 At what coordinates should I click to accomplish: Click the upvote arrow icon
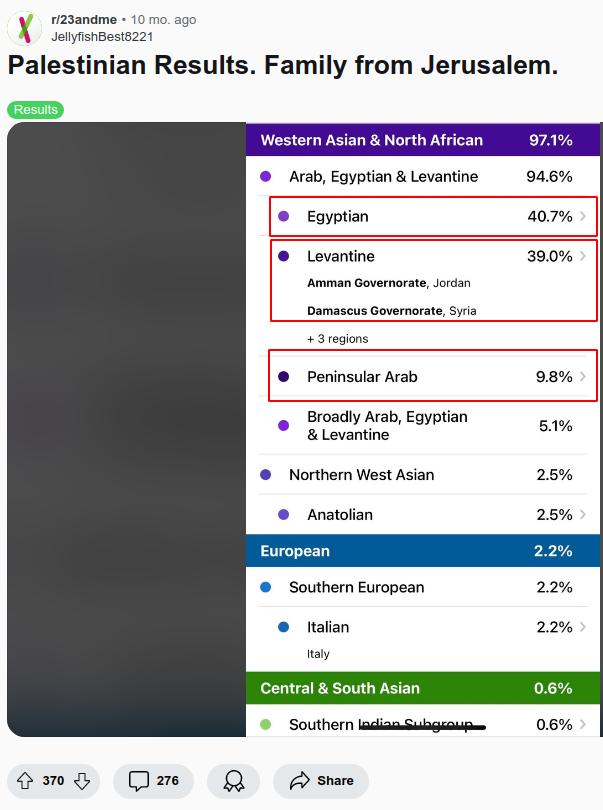point(26,781)
